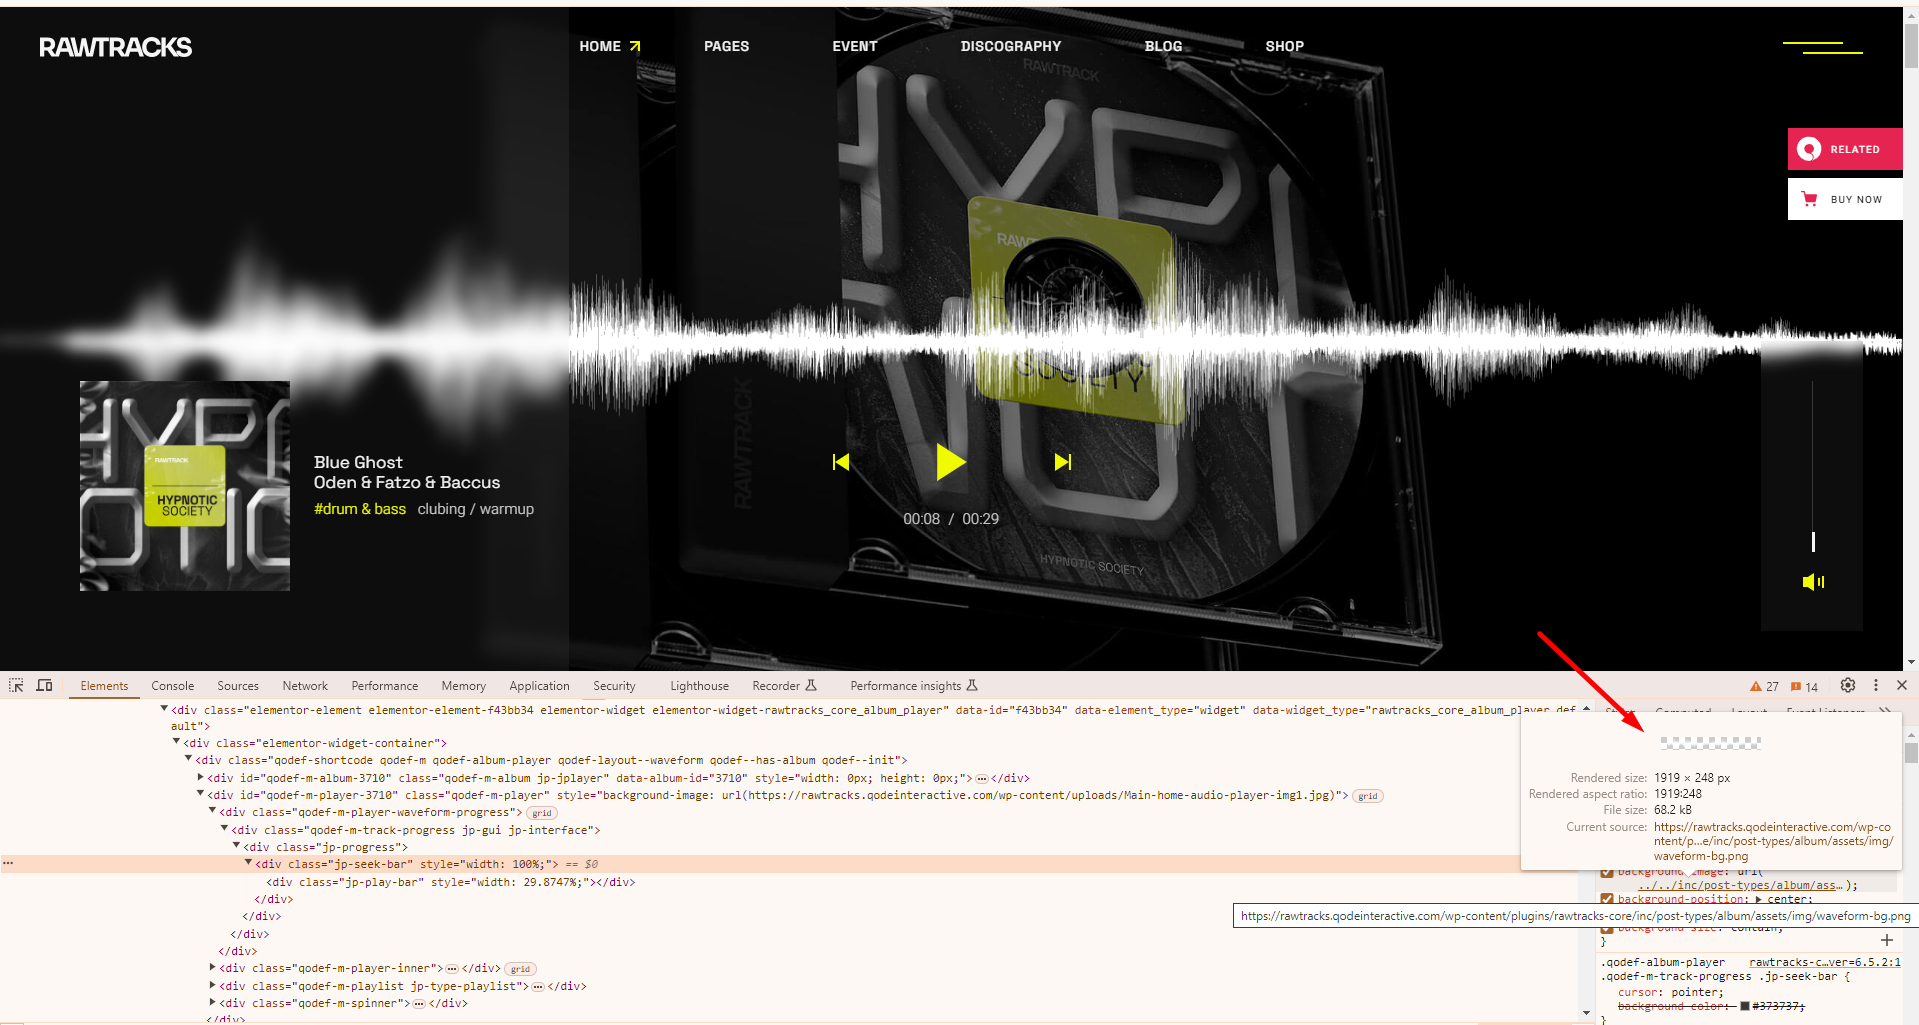Image resolution: width=1919 pixels, height=1025 pixels.
Task: Mute the player volume speaker icon
Action: coord(1813,582)
